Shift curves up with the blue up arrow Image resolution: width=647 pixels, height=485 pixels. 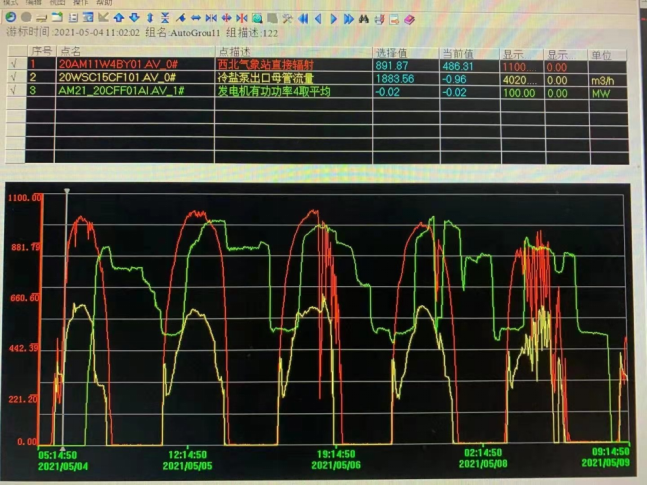[119, 18]
